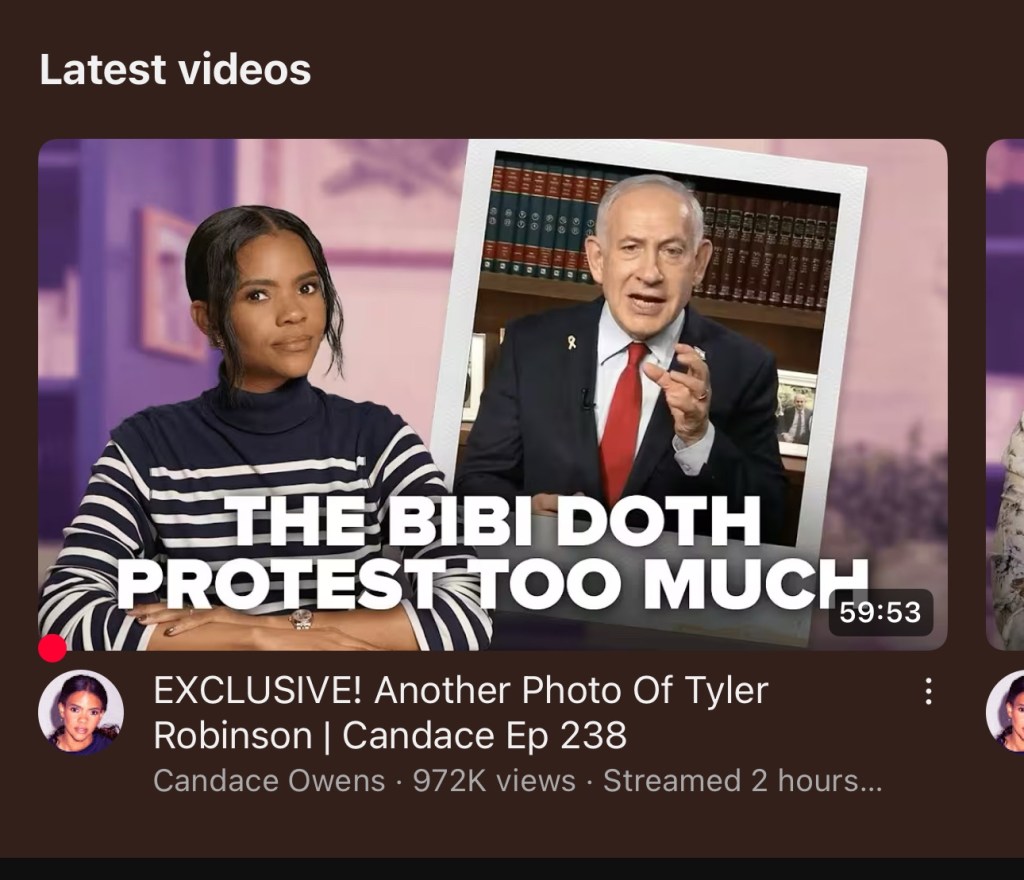Play the 'Bibi Doth Protest Too Much' thumbnail
The image size is (1024, 880).
492,394
